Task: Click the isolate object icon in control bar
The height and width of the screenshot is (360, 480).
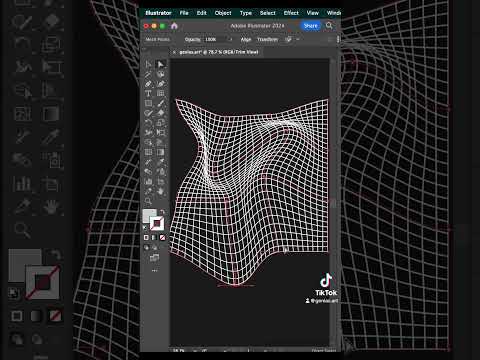Action: 288,39
